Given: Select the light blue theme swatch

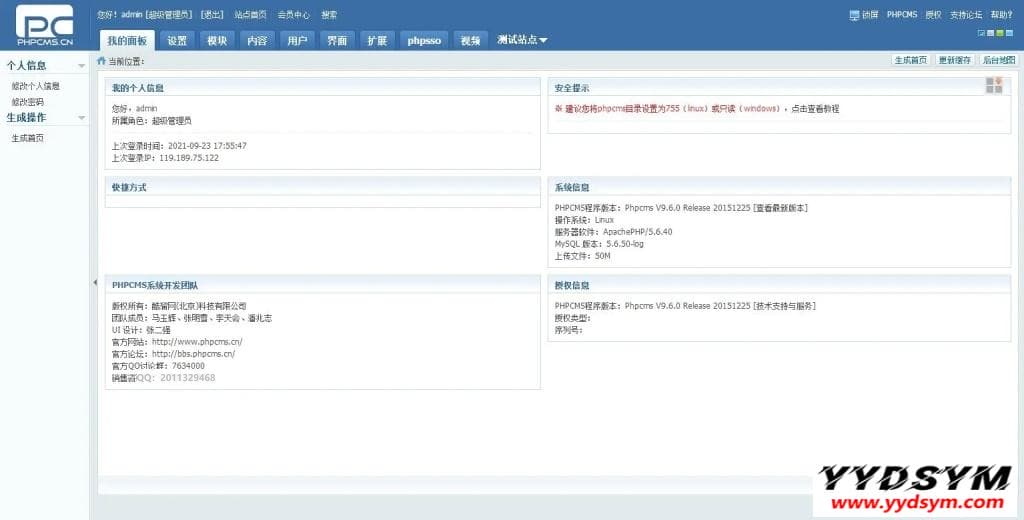Looking at the screenshot, I should (x=1010, y=33).
